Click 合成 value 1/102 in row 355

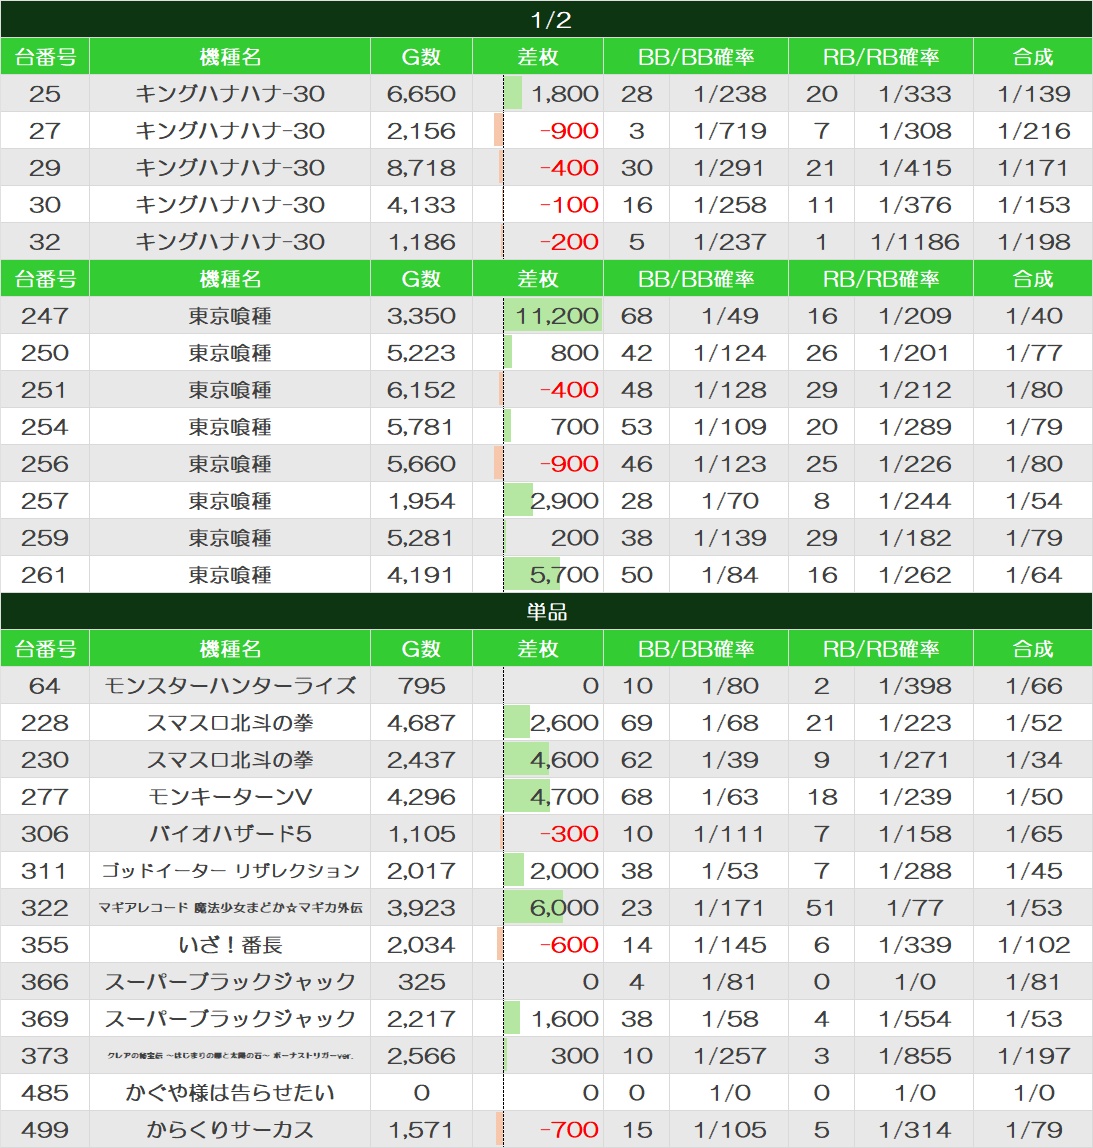point(1033,944)
